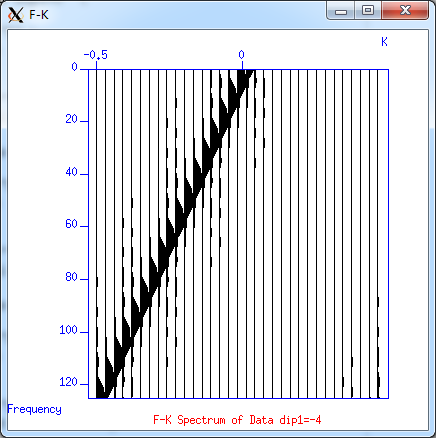This screenshot has height=438, width=436.
Task: Click the Frequency axis label
Action: [x=34, y=409]
